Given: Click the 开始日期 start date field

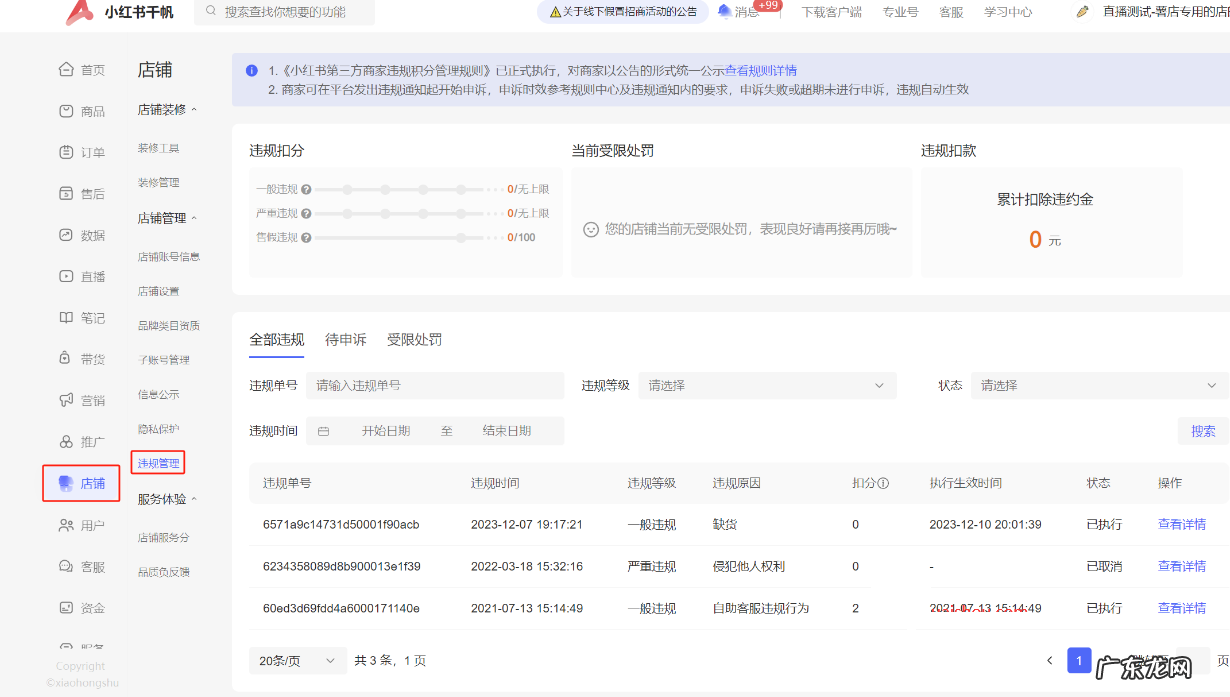Looking at the screenshot, I should pos(385,431).
